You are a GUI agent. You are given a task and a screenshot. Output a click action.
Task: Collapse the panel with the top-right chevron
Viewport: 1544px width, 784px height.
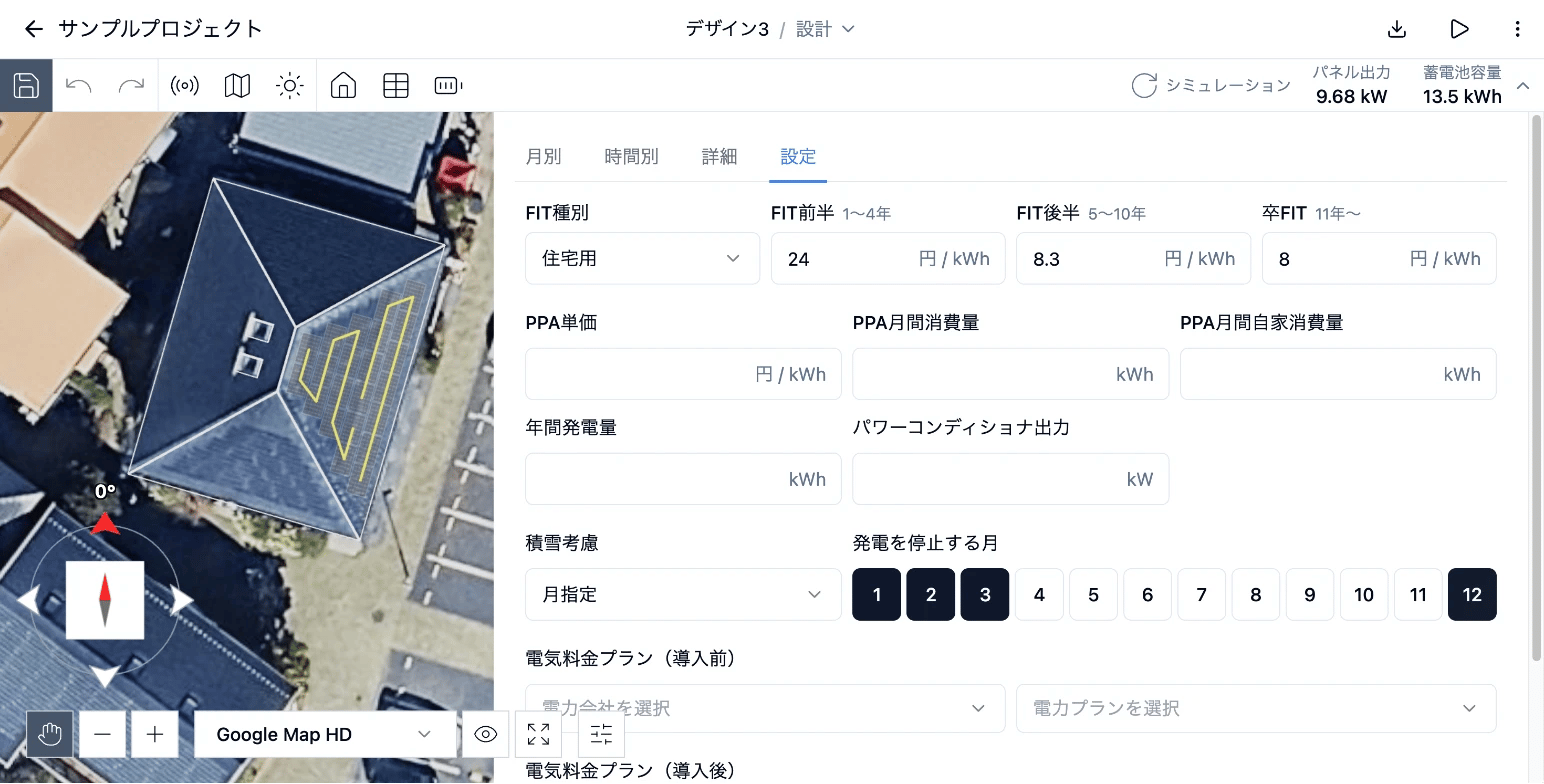(x=1523, y=86)
